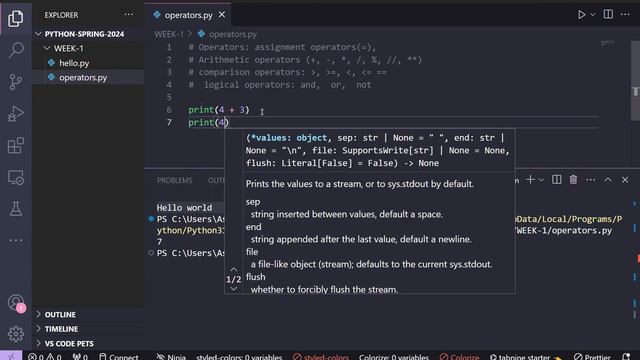
Task: Close the terminal panel
Action: [x=625, y=180]
